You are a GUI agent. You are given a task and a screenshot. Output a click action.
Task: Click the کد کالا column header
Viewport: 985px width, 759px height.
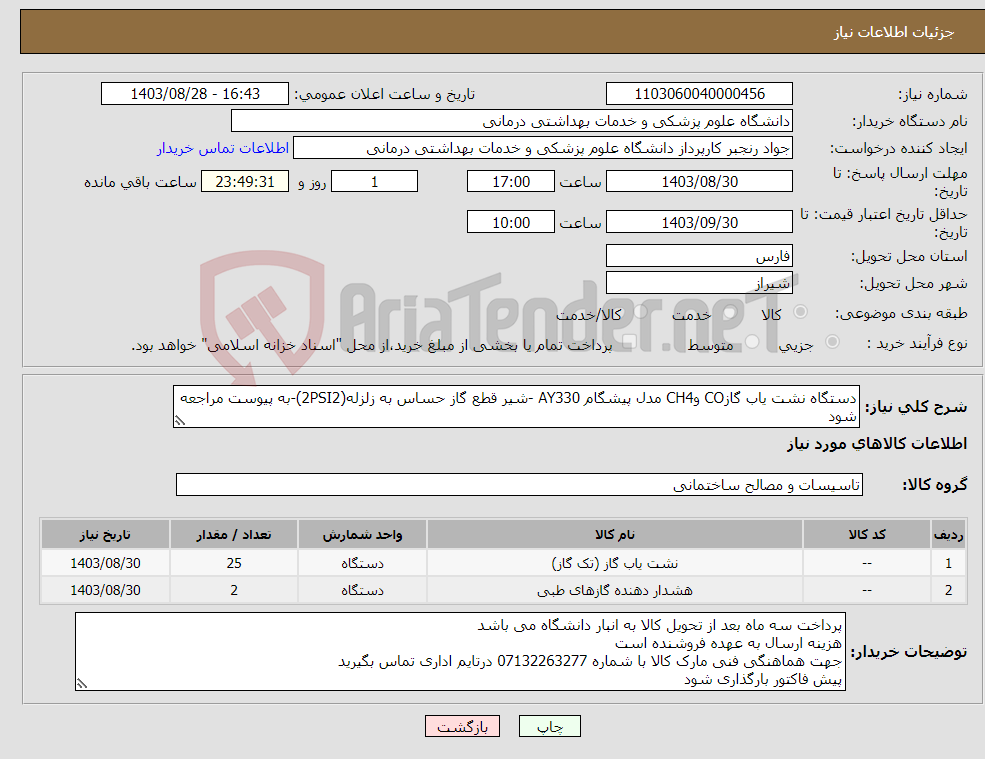[x=867, y=535]
